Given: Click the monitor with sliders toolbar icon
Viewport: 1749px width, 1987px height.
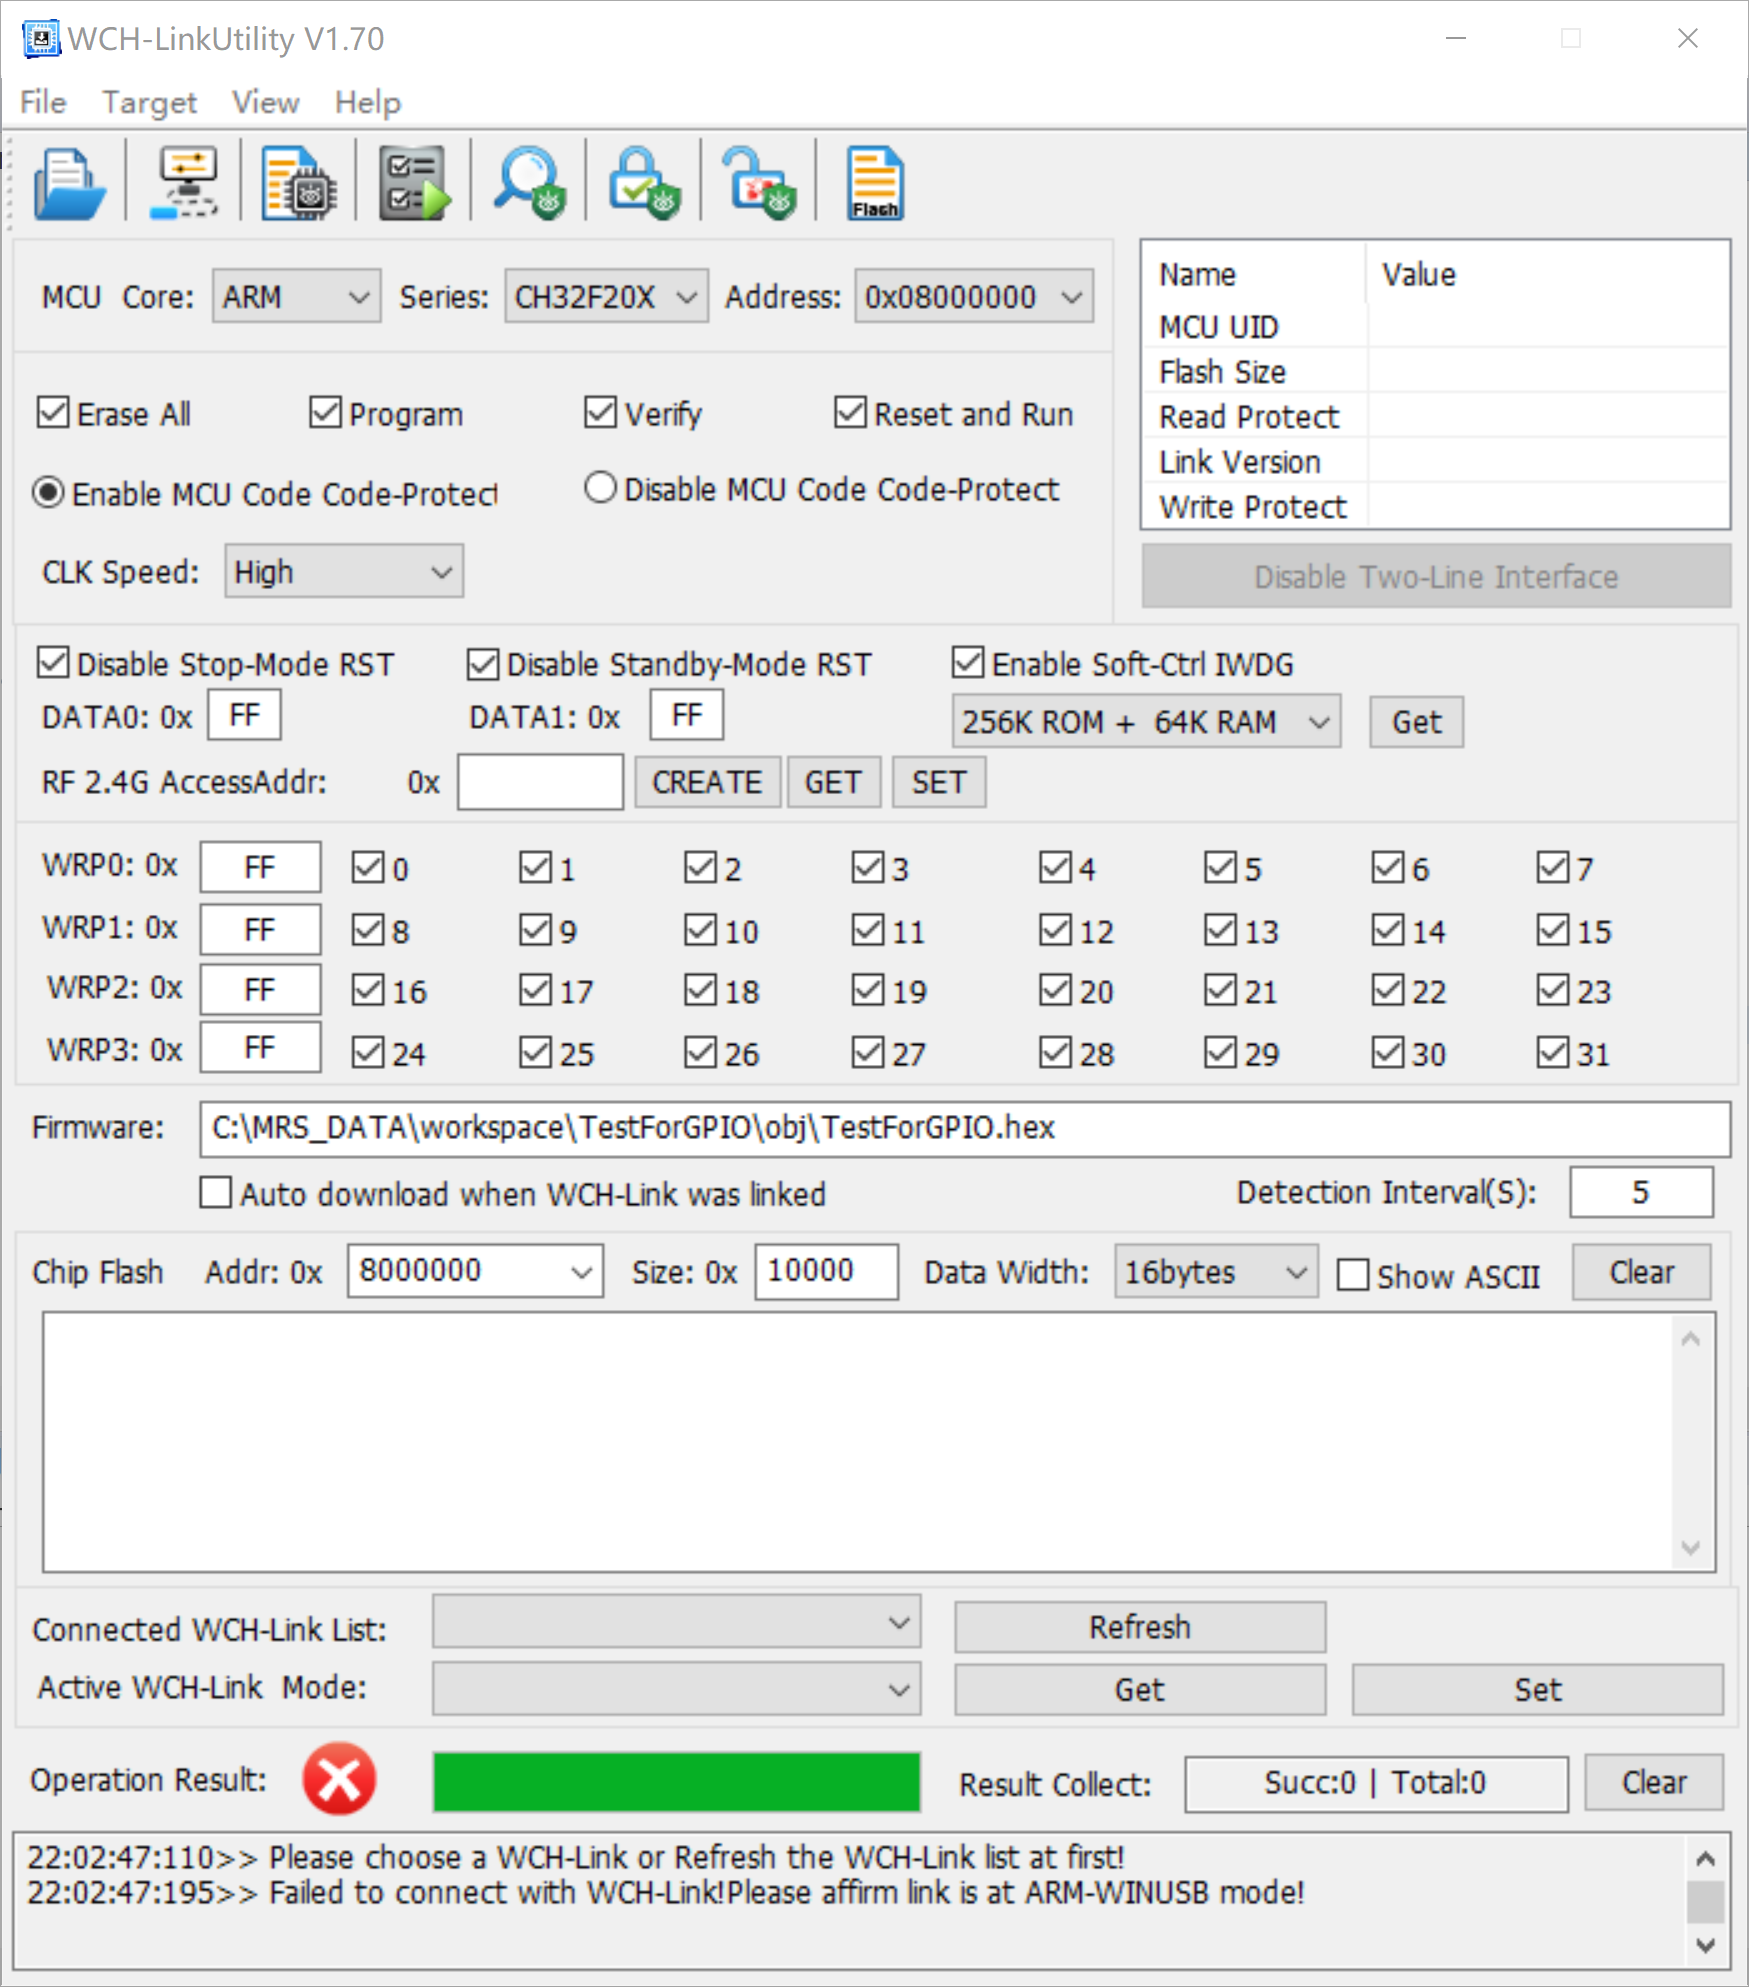Looking at the screenshot, I should click(x=185, y=183).
